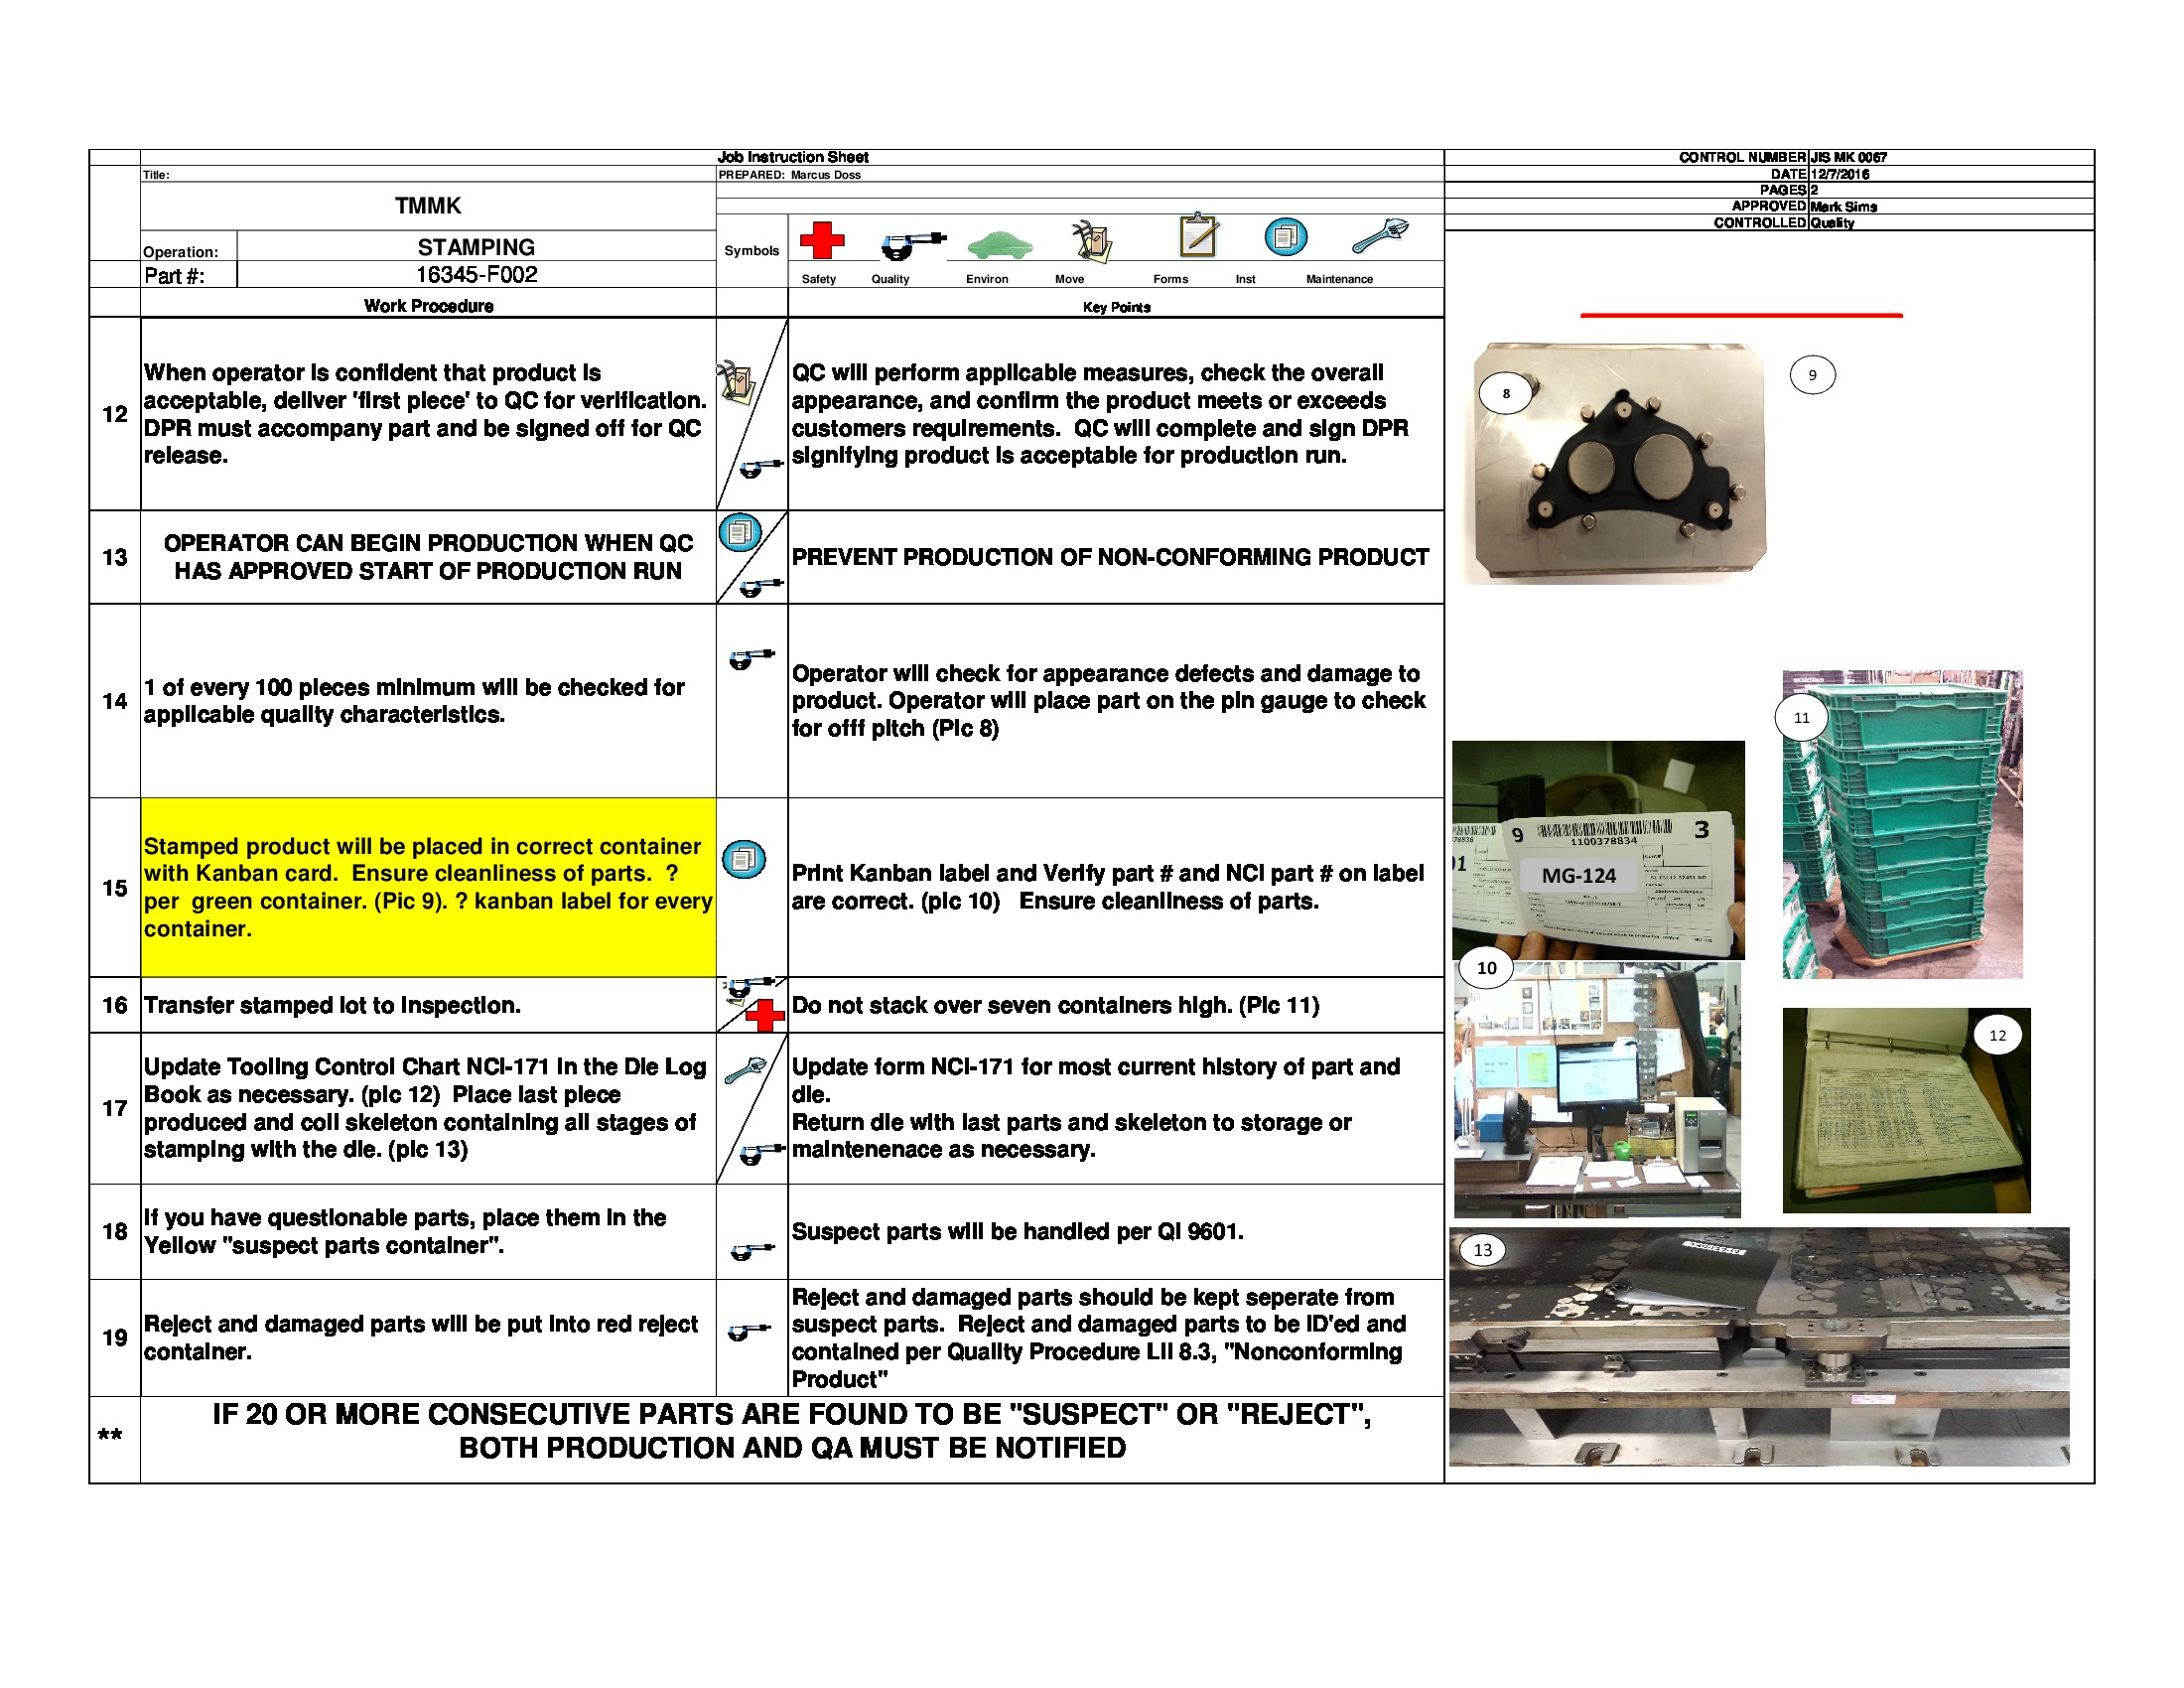Click the micrometer Quality symbol
The width and height of the screenshot is (2184, 1688).
pyautogui.click(x=911, y=243)
